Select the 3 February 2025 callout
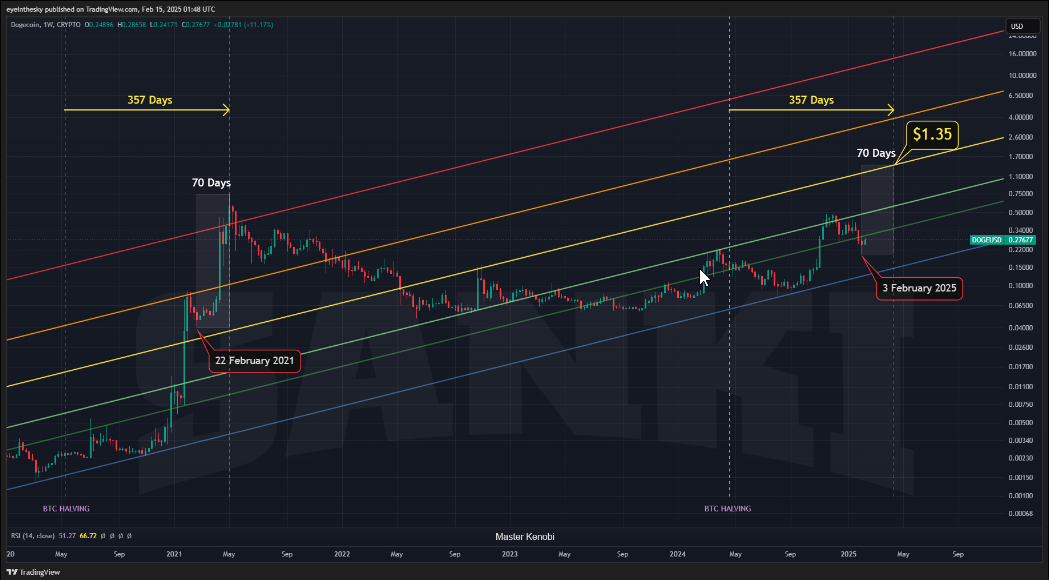 coord(919,288)
